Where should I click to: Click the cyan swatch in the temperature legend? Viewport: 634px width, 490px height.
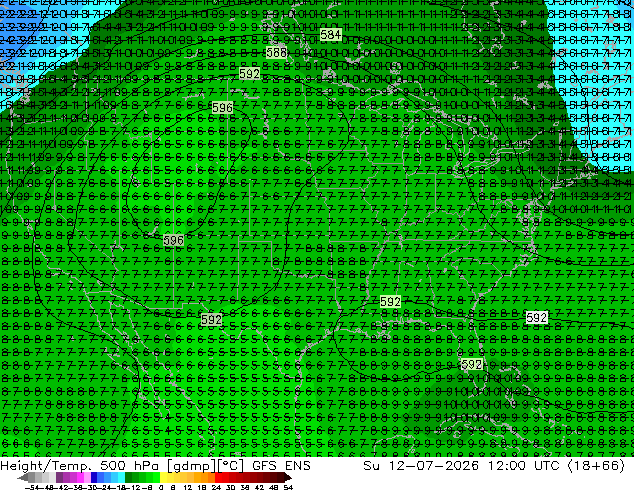tap(122, 477)
